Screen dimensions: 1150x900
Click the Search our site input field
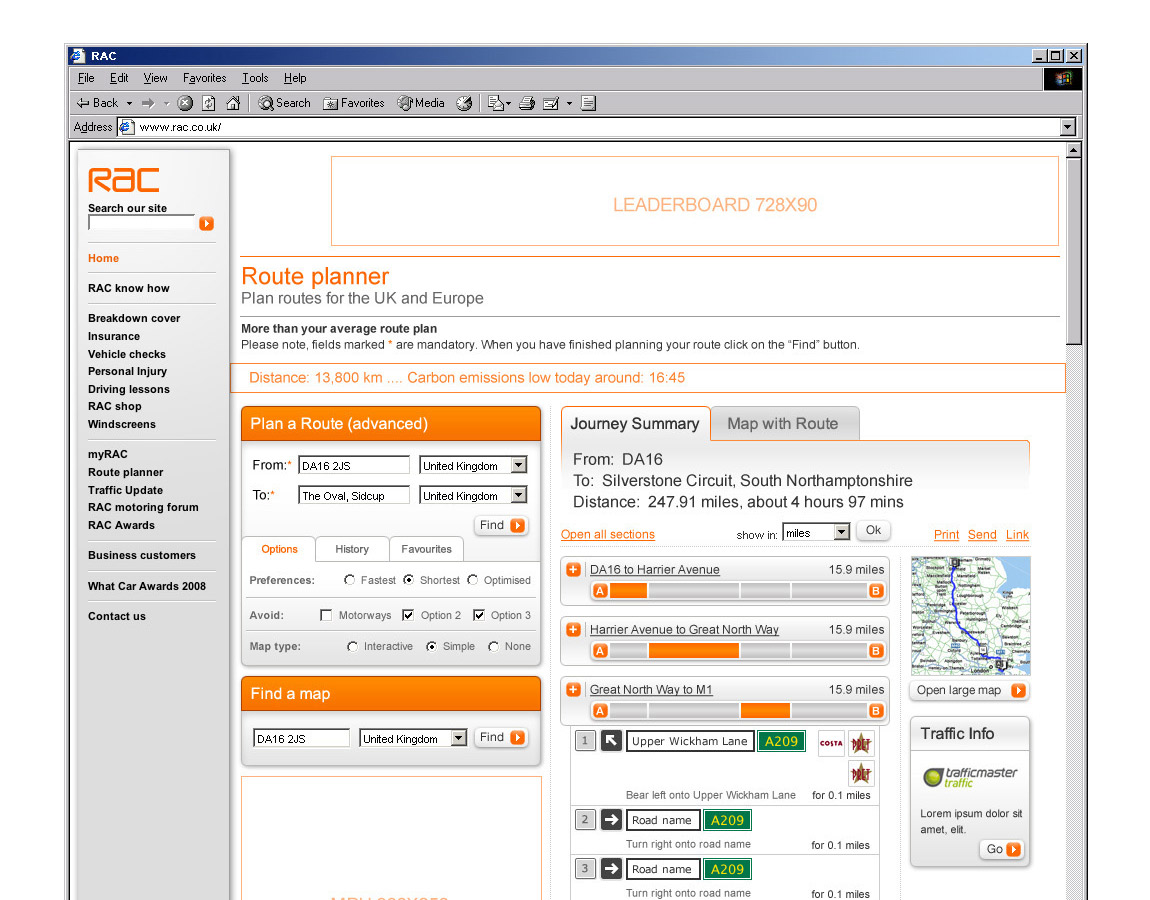[142, 223]
